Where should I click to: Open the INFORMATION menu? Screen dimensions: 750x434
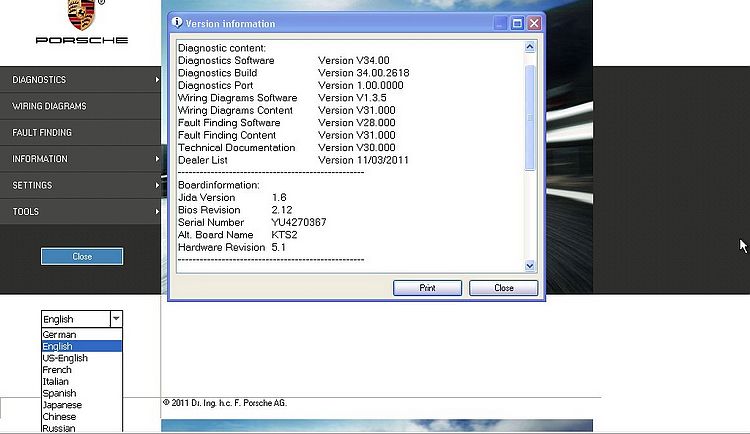[x=80, y=159]
